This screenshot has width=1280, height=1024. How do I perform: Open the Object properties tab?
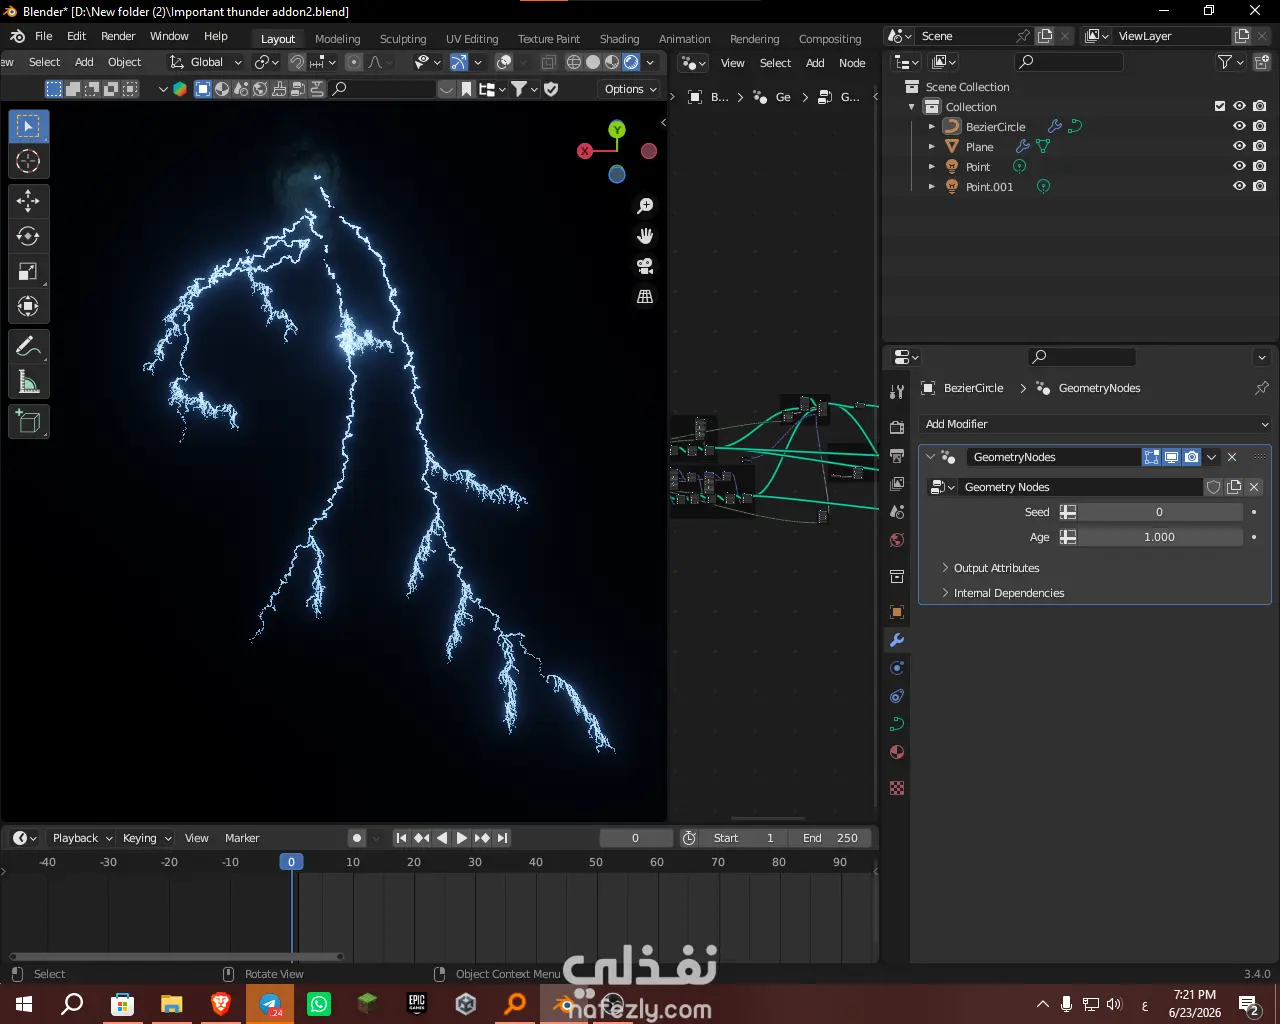click(x=897, y=612)
